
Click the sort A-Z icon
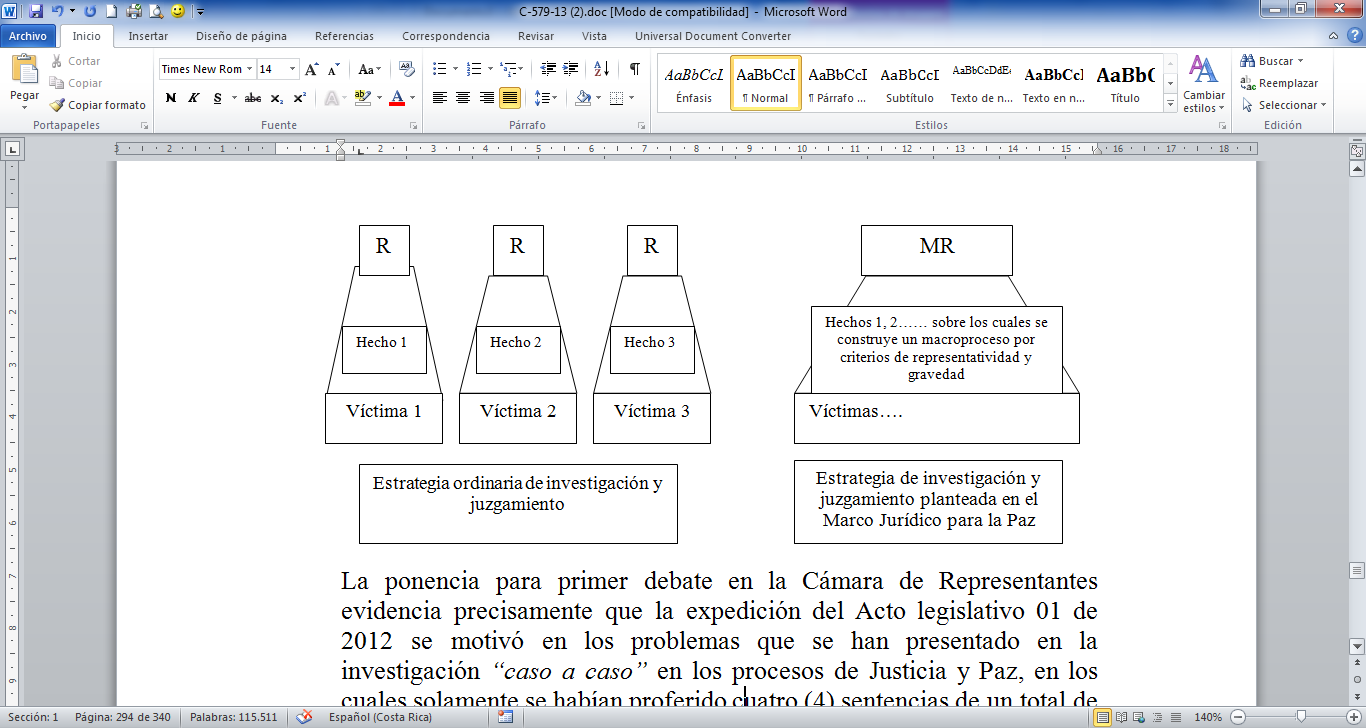click(601, 69)
